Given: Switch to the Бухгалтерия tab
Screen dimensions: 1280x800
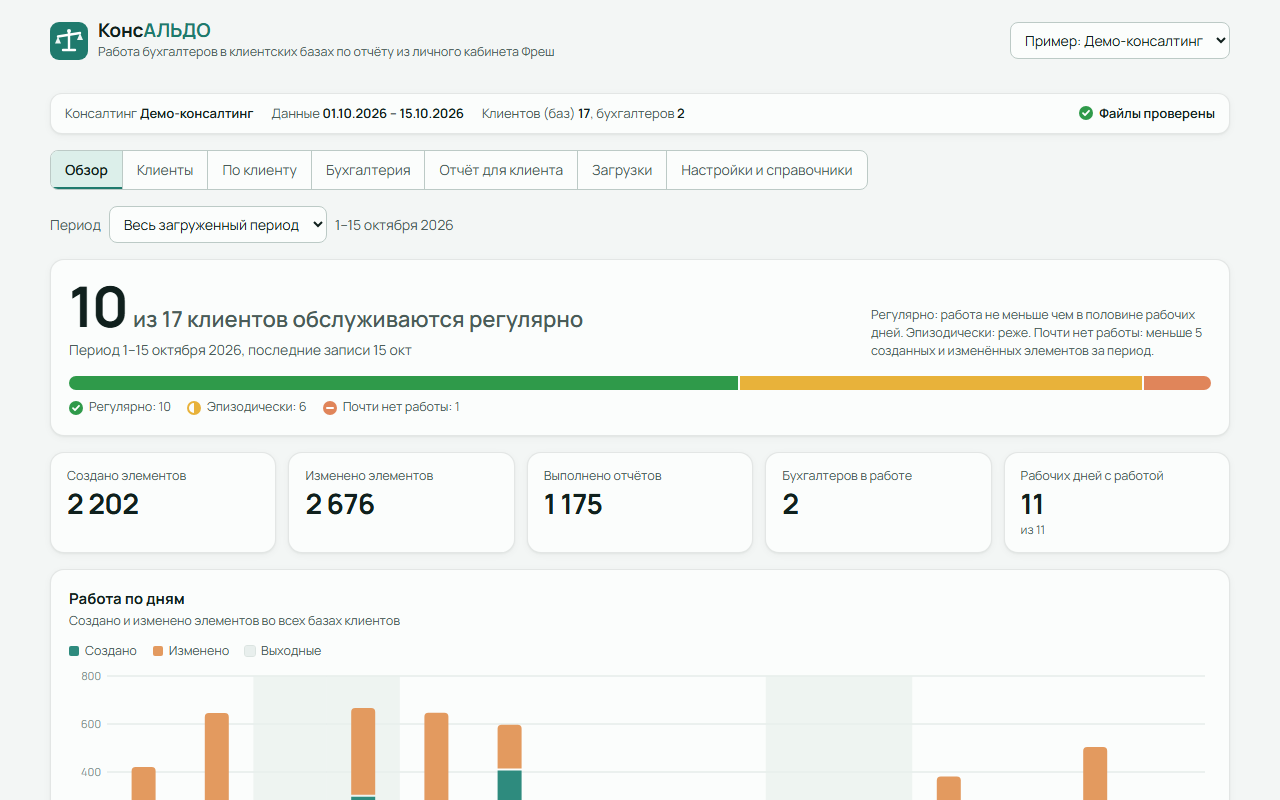Looking at the screenshot, I should pyautogui.click(x=368, y=170).
